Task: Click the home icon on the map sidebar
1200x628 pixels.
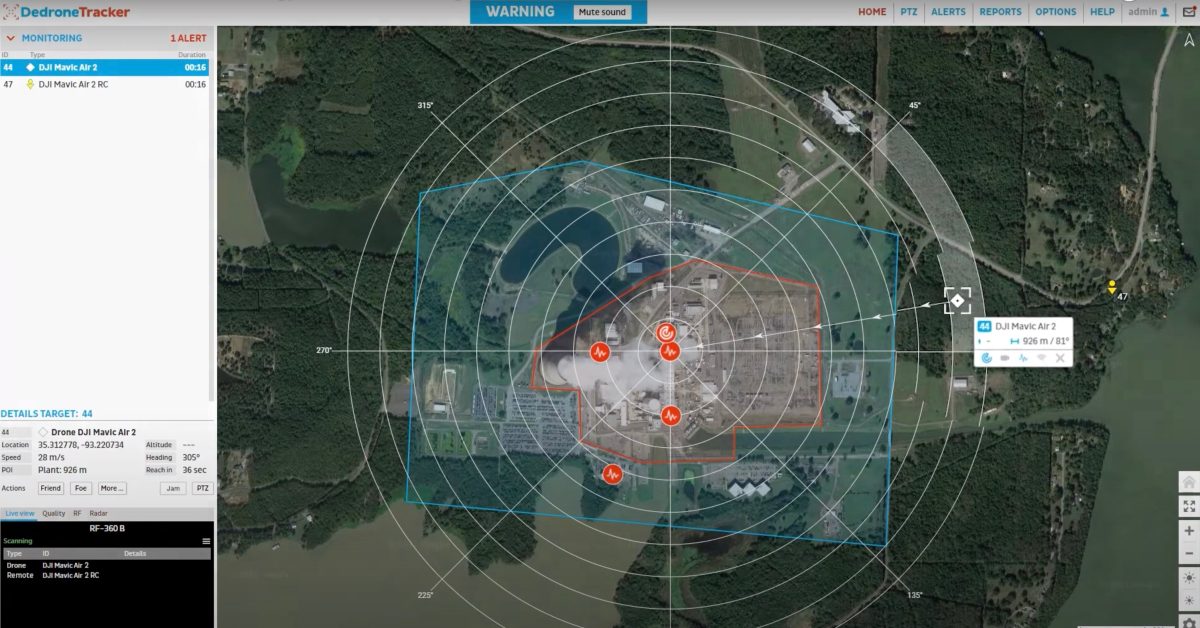Action: pyautogui.click(x=1189, y=481)
